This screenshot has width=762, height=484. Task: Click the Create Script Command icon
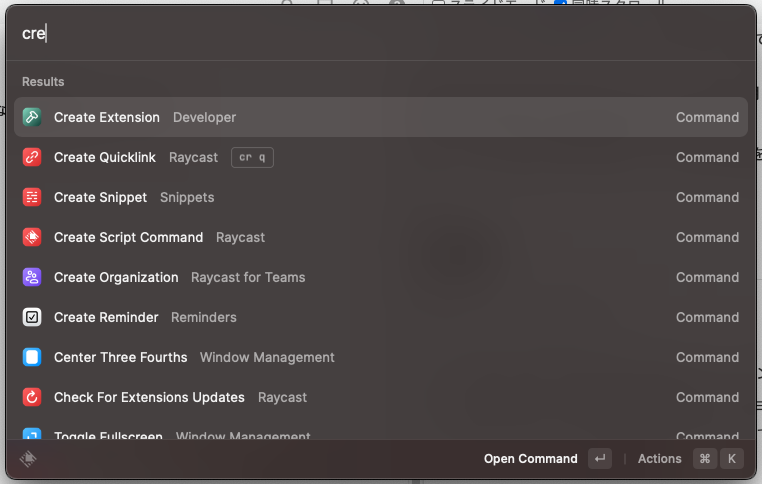pos(32,237)
